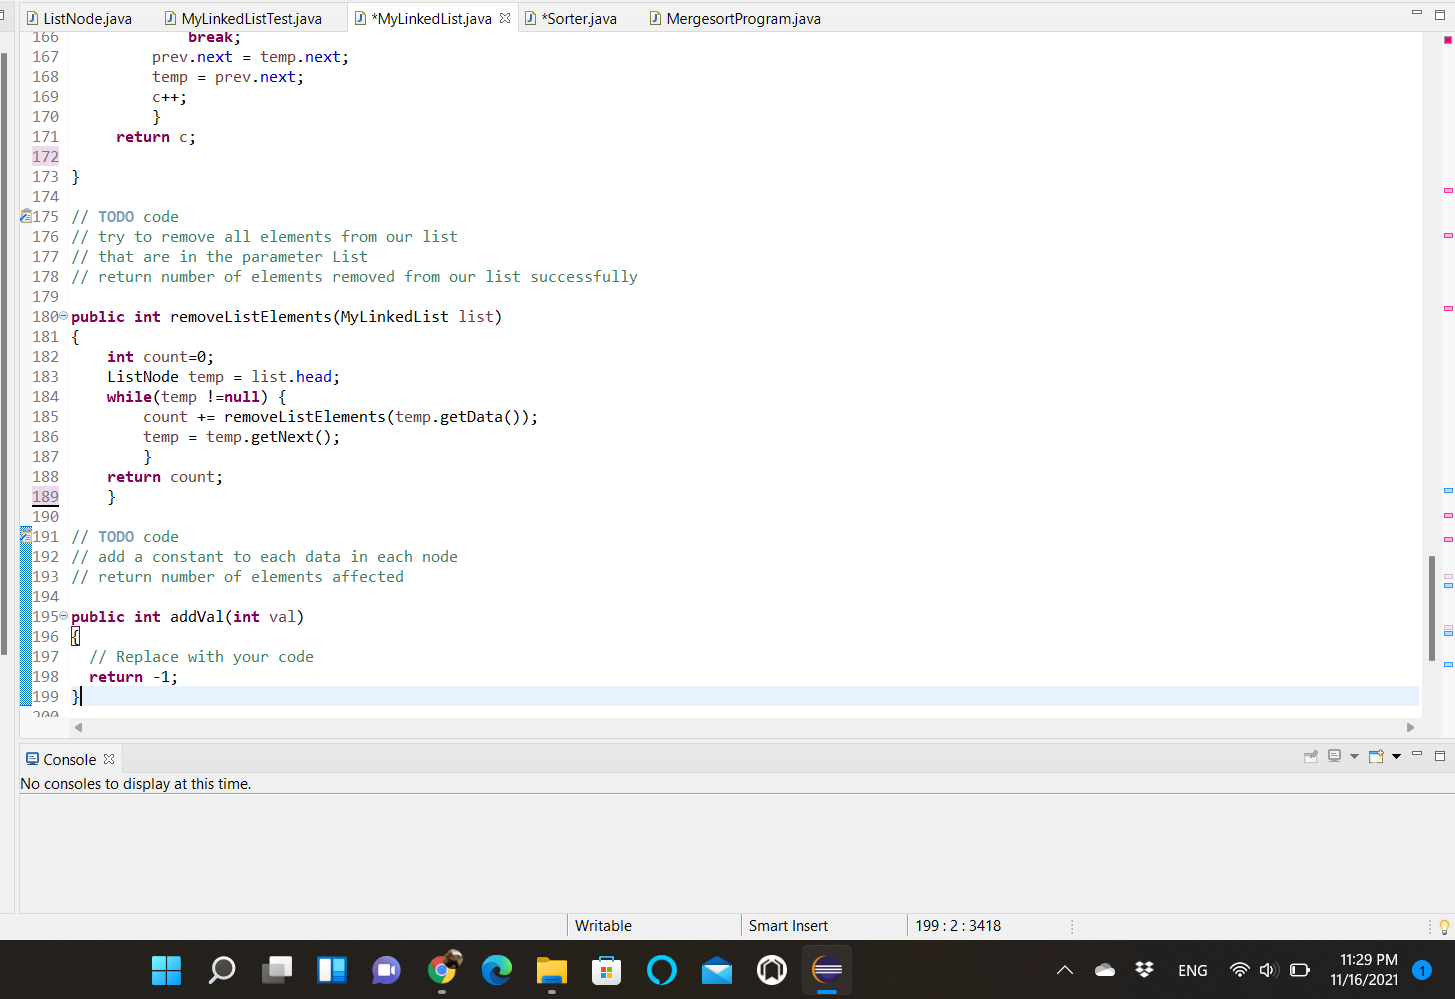The image size is (1455, 999).
Task: Click the removeListElements method name on line 180
Action: coord(250,317)
